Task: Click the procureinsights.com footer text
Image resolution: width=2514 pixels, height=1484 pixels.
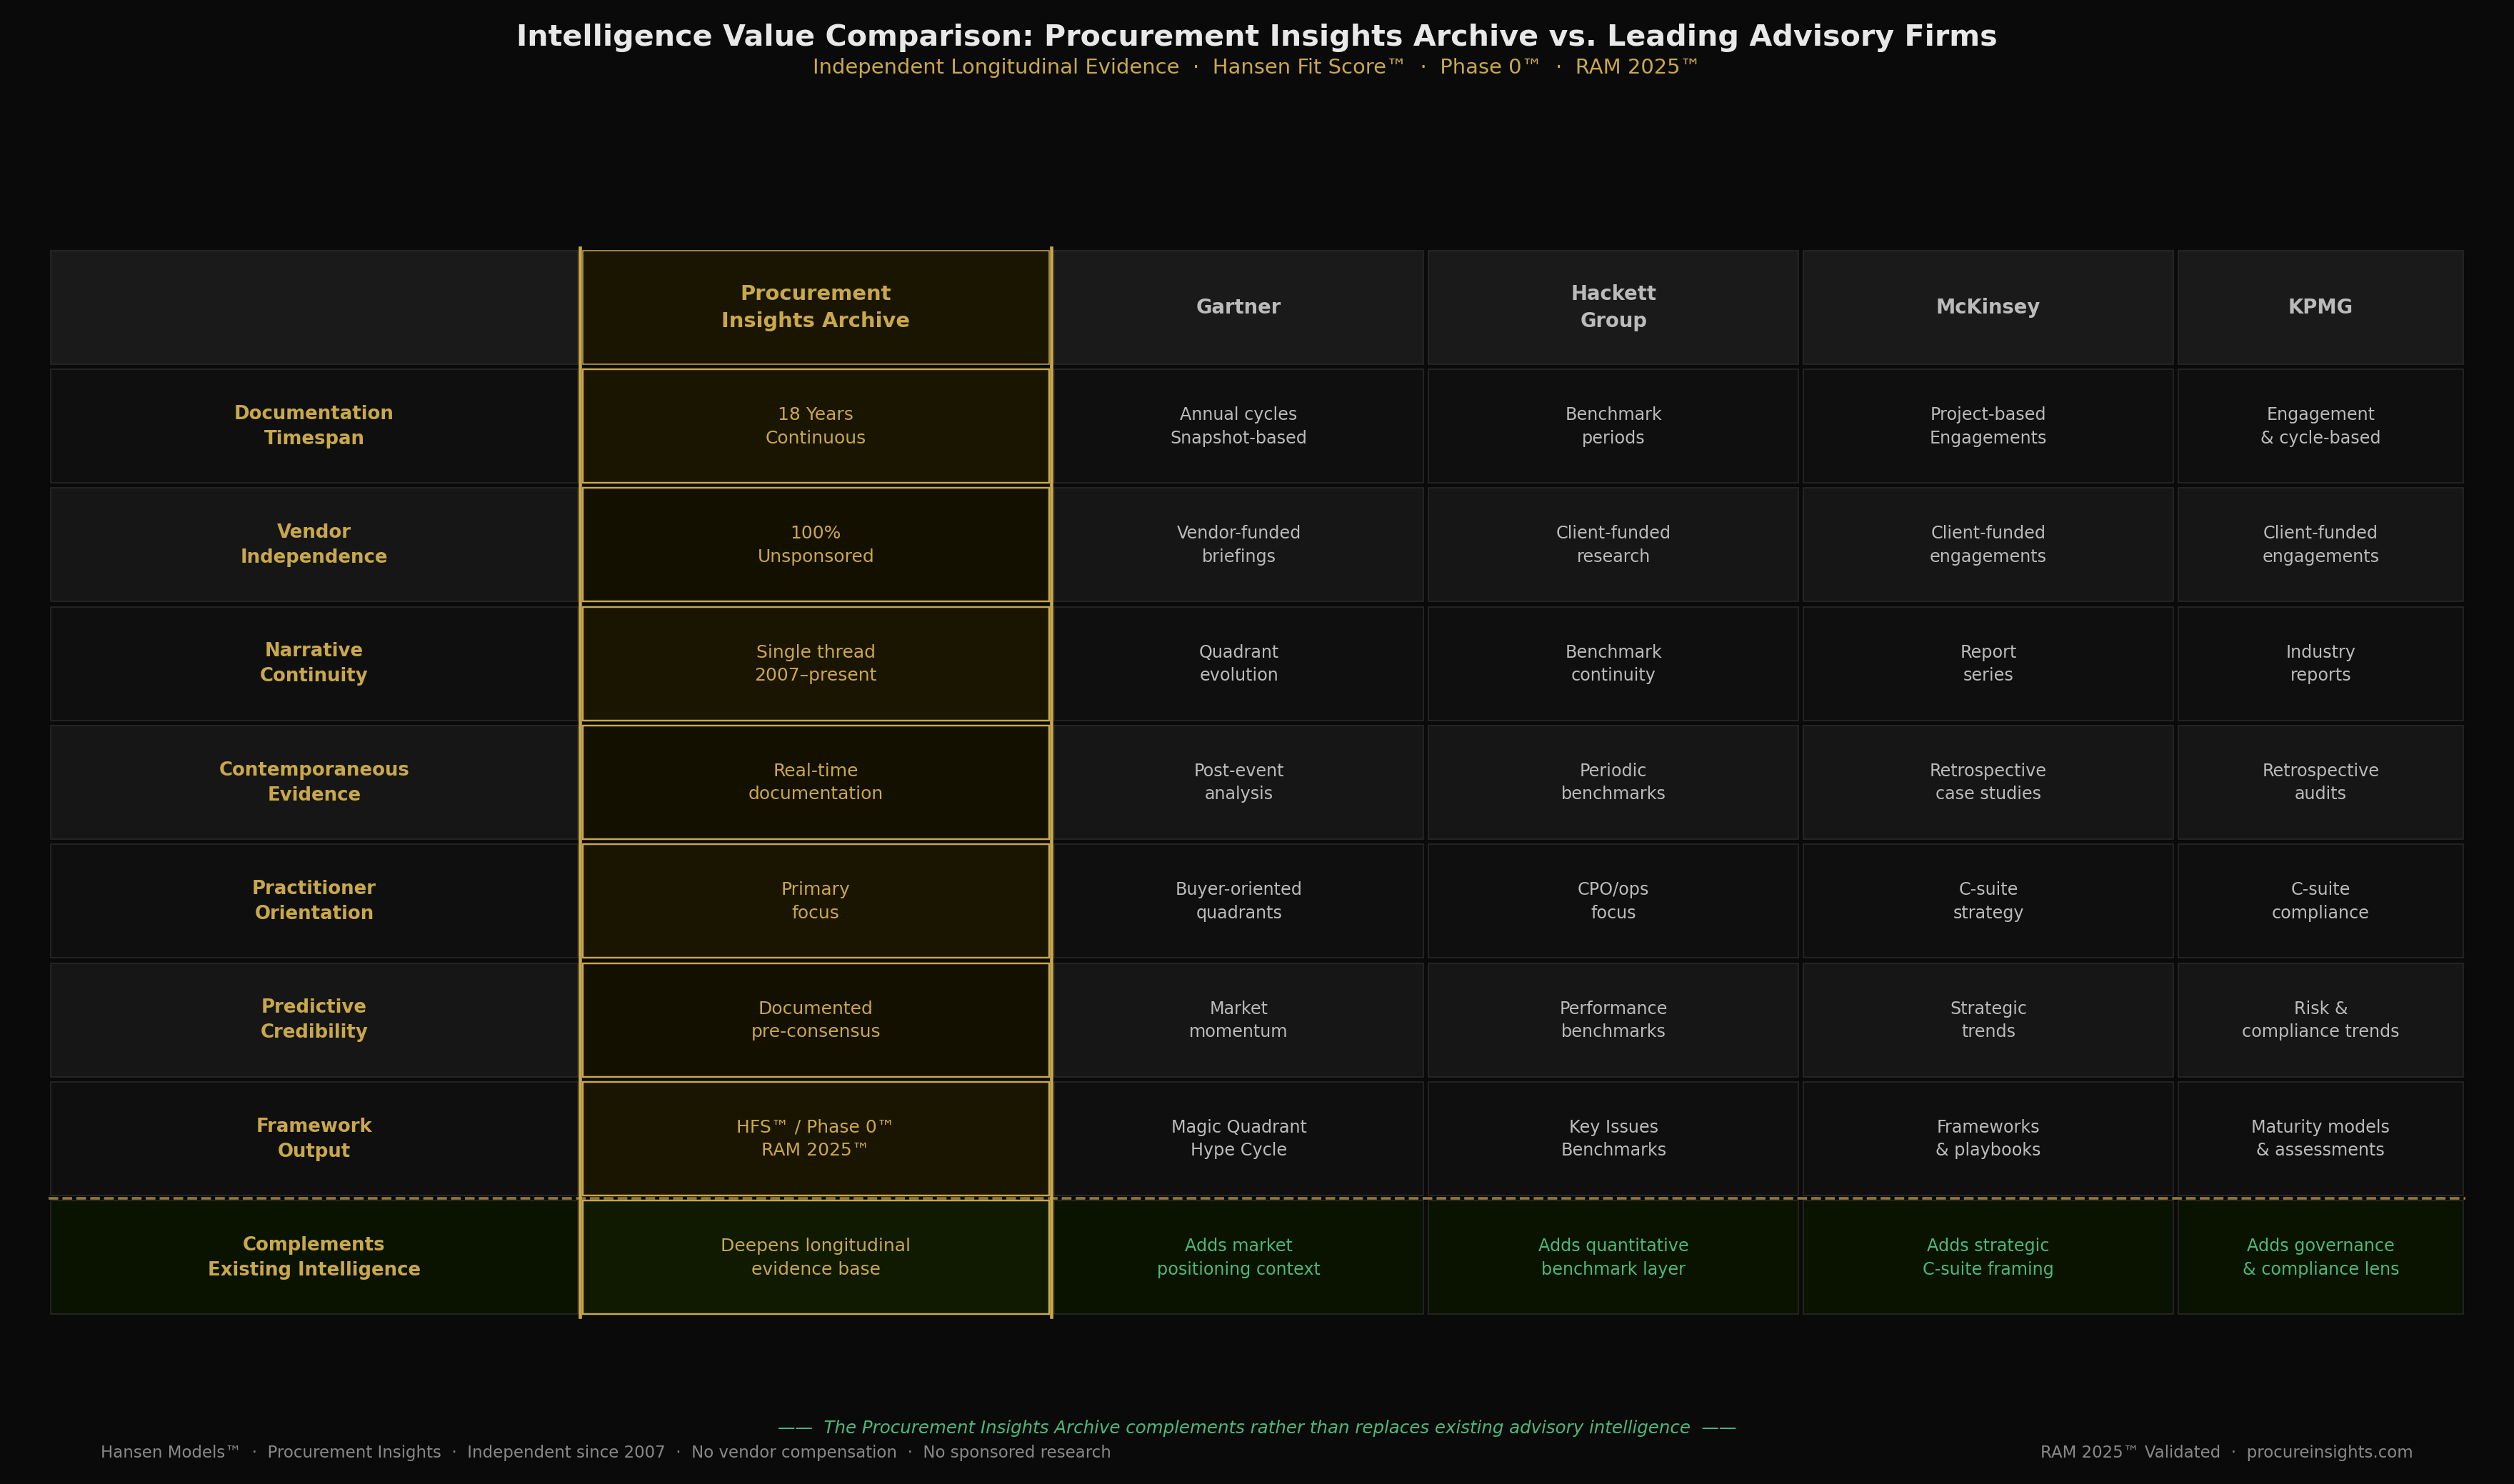Action: click(x=2329, y=1452)
